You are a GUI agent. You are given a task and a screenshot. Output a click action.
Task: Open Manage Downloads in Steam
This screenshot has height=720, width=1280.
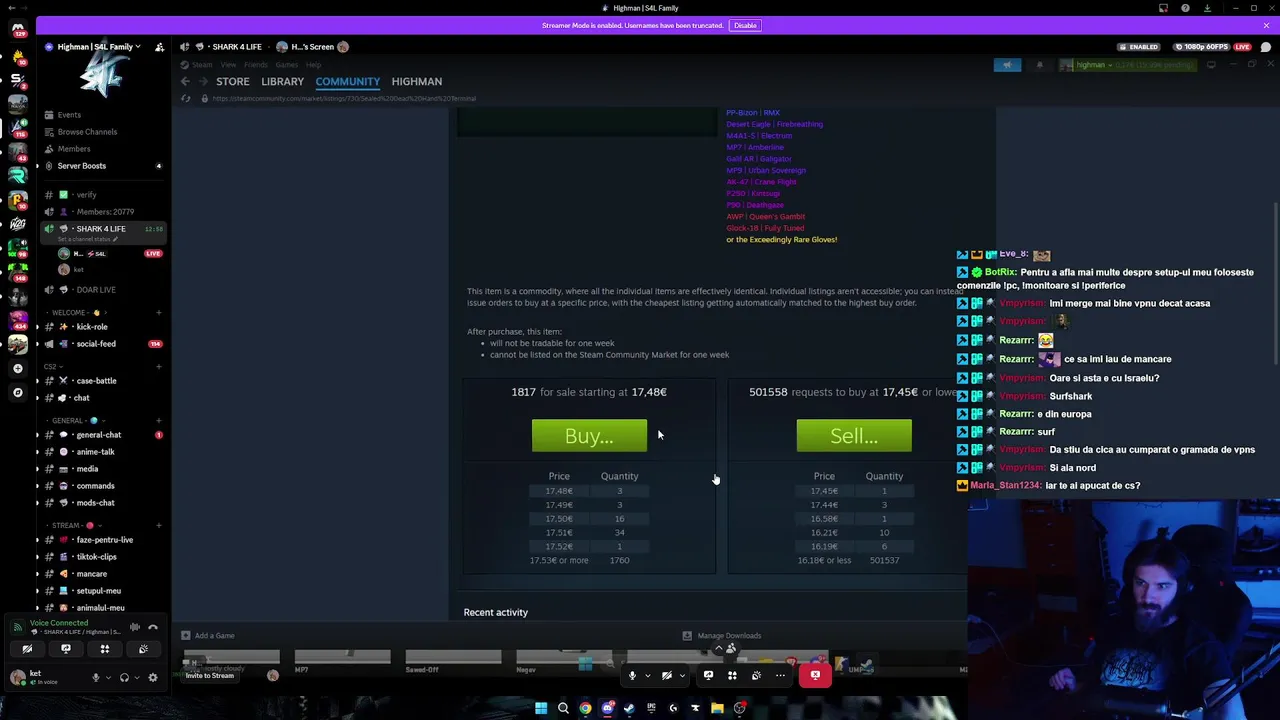click(722, 635)
